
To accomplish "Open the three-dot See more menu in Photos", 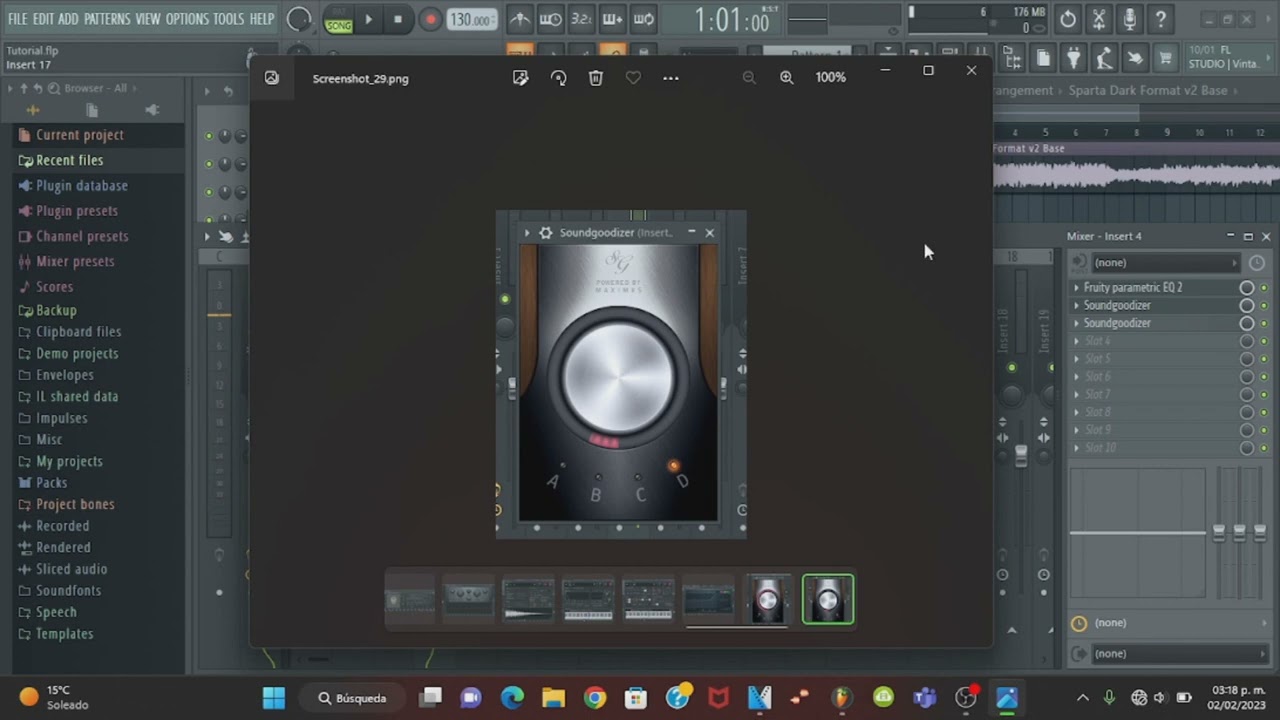I will pyautogui.click(x=671, y=78).
